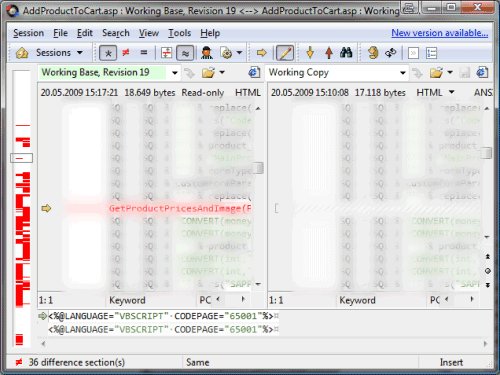
Task: Open the Tools menu
Action: [179, 33]
